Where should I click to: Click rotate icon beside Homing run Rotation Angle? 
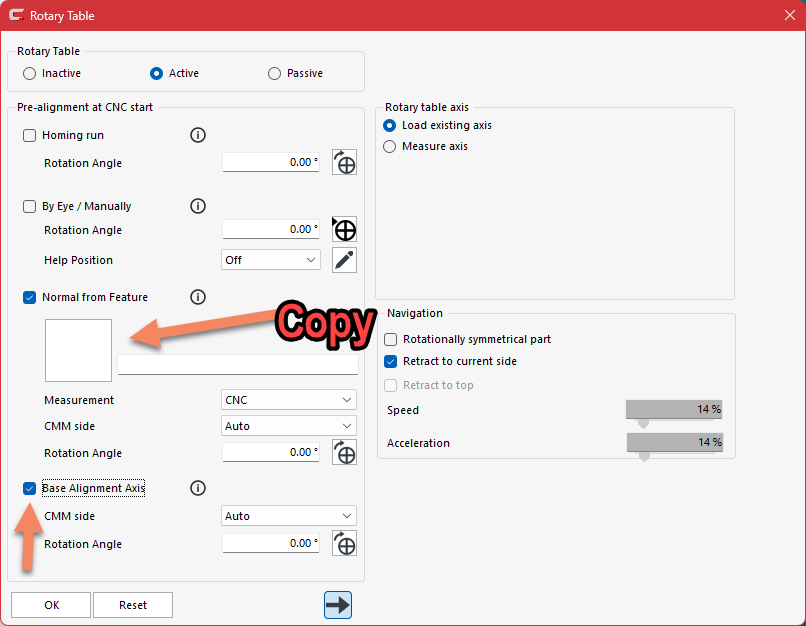[x=344, y=162]
